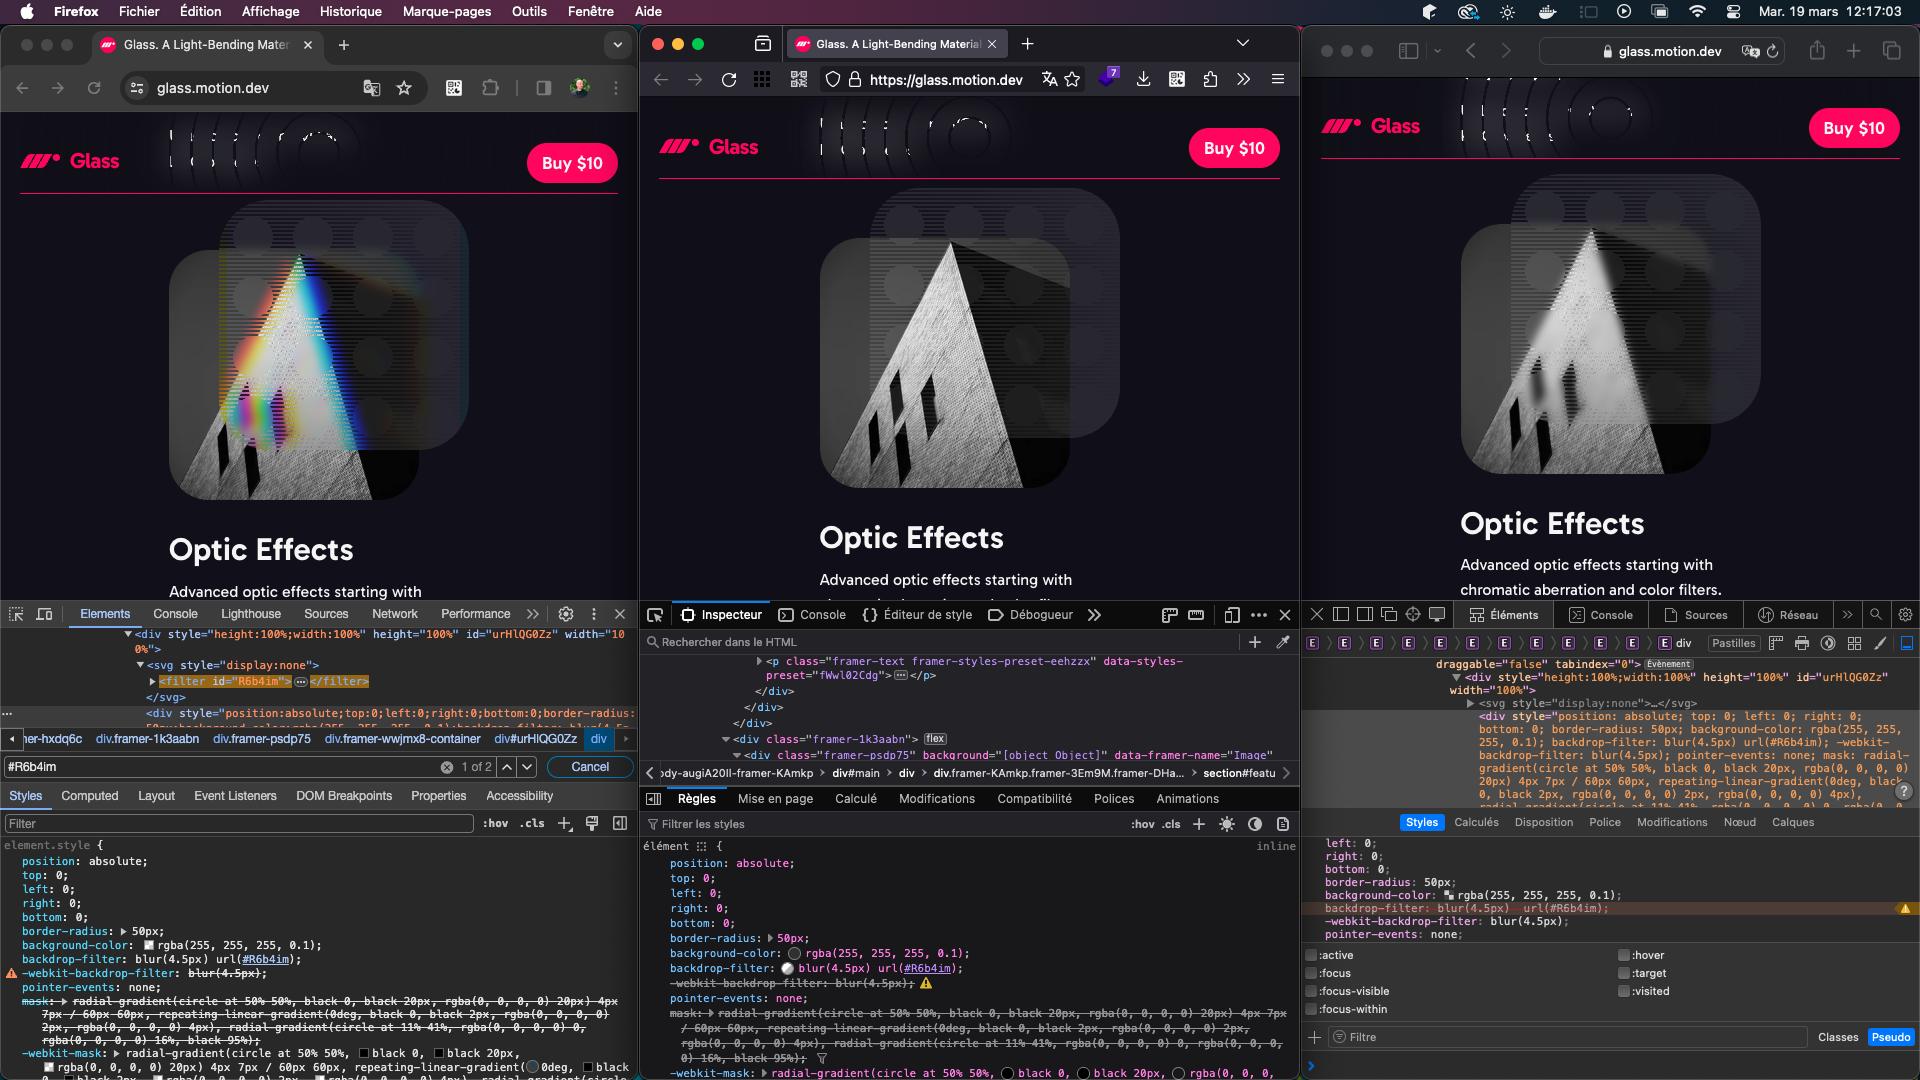Screen dimensions: 1920x1080
Task: Click Buy $10 button in Firefox window
Action: tap(1234, 148)
